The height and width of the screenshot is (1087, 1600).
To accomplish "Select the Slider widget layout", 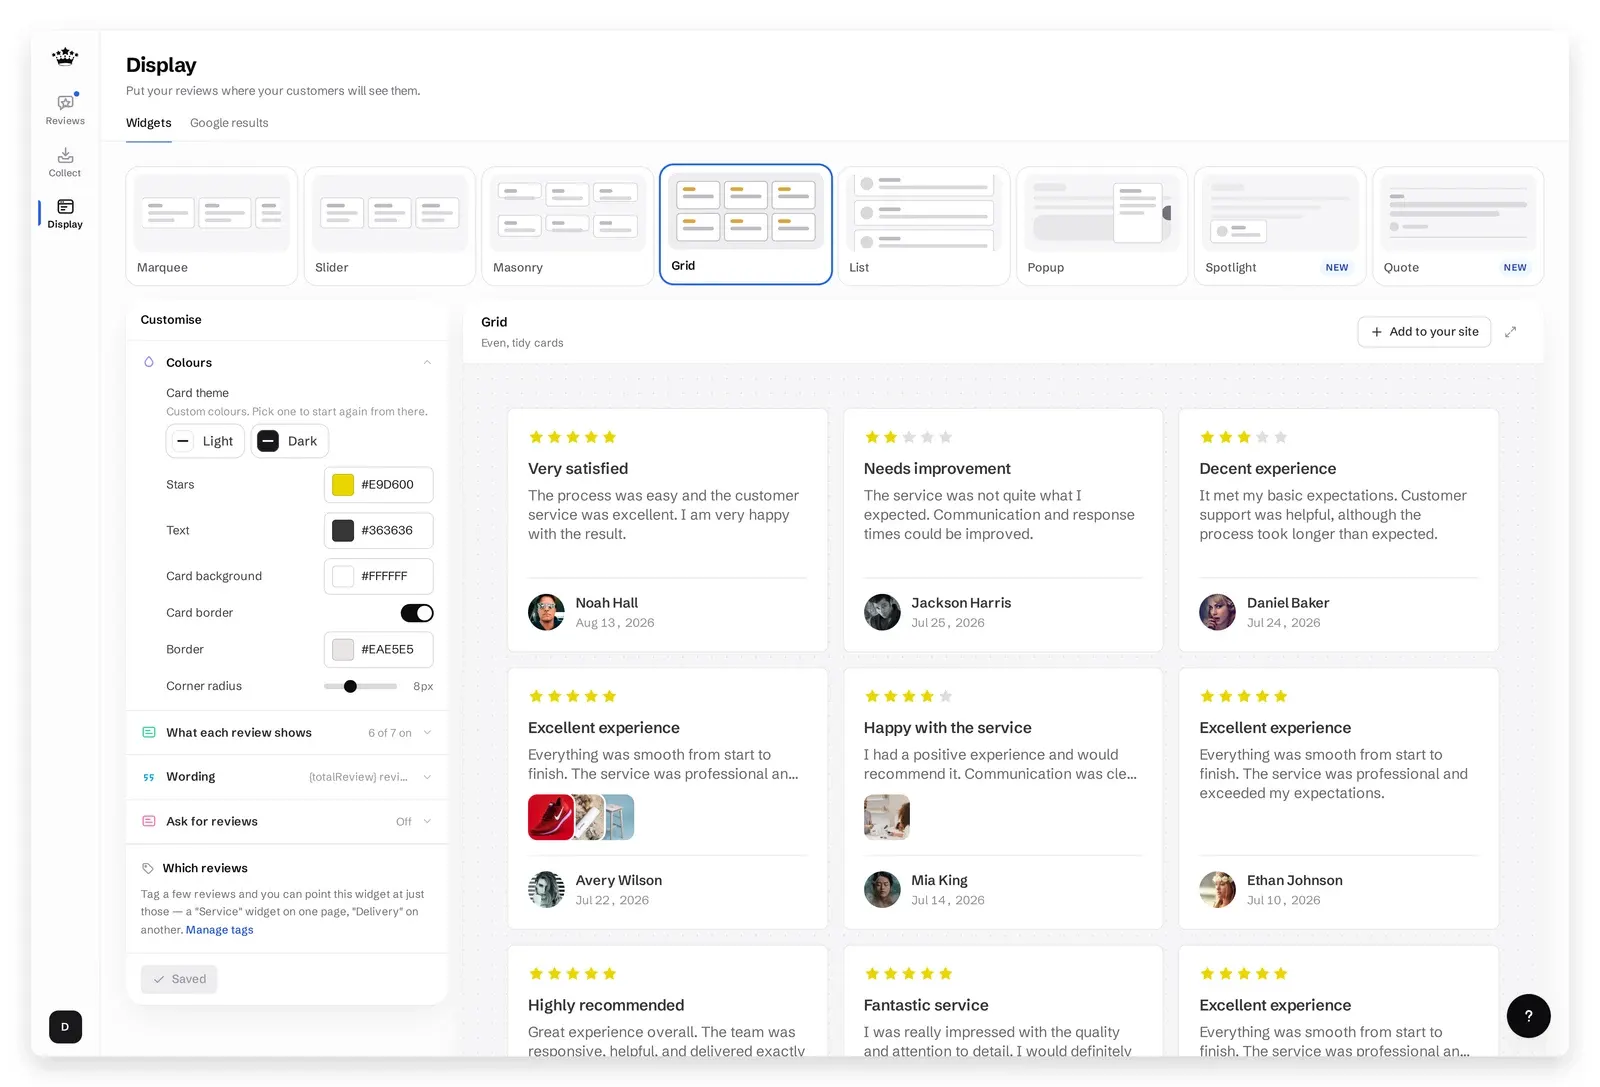I will tap(389, 226).
